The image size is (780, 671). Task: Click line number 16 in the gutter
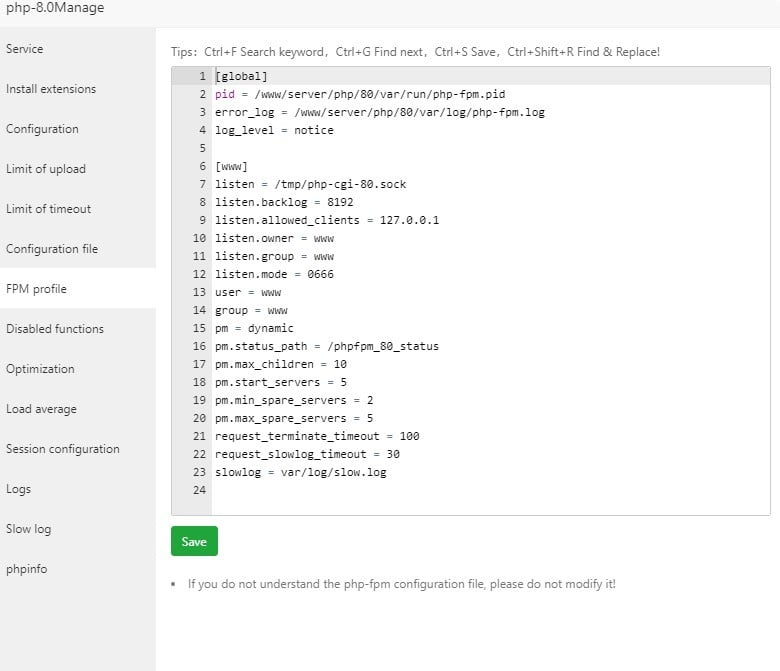pos(199,346)
